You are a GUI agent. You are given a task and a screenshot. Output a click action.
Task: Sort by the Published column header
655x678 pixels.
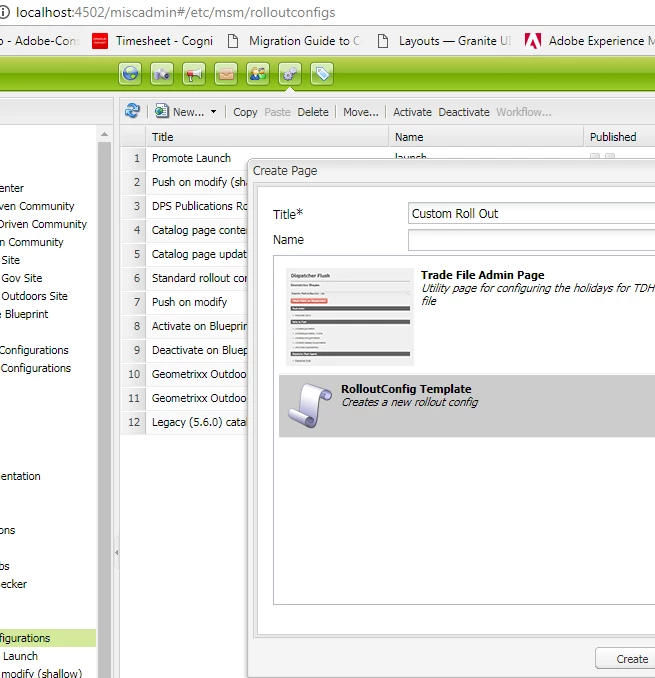(x=619, y=137)
